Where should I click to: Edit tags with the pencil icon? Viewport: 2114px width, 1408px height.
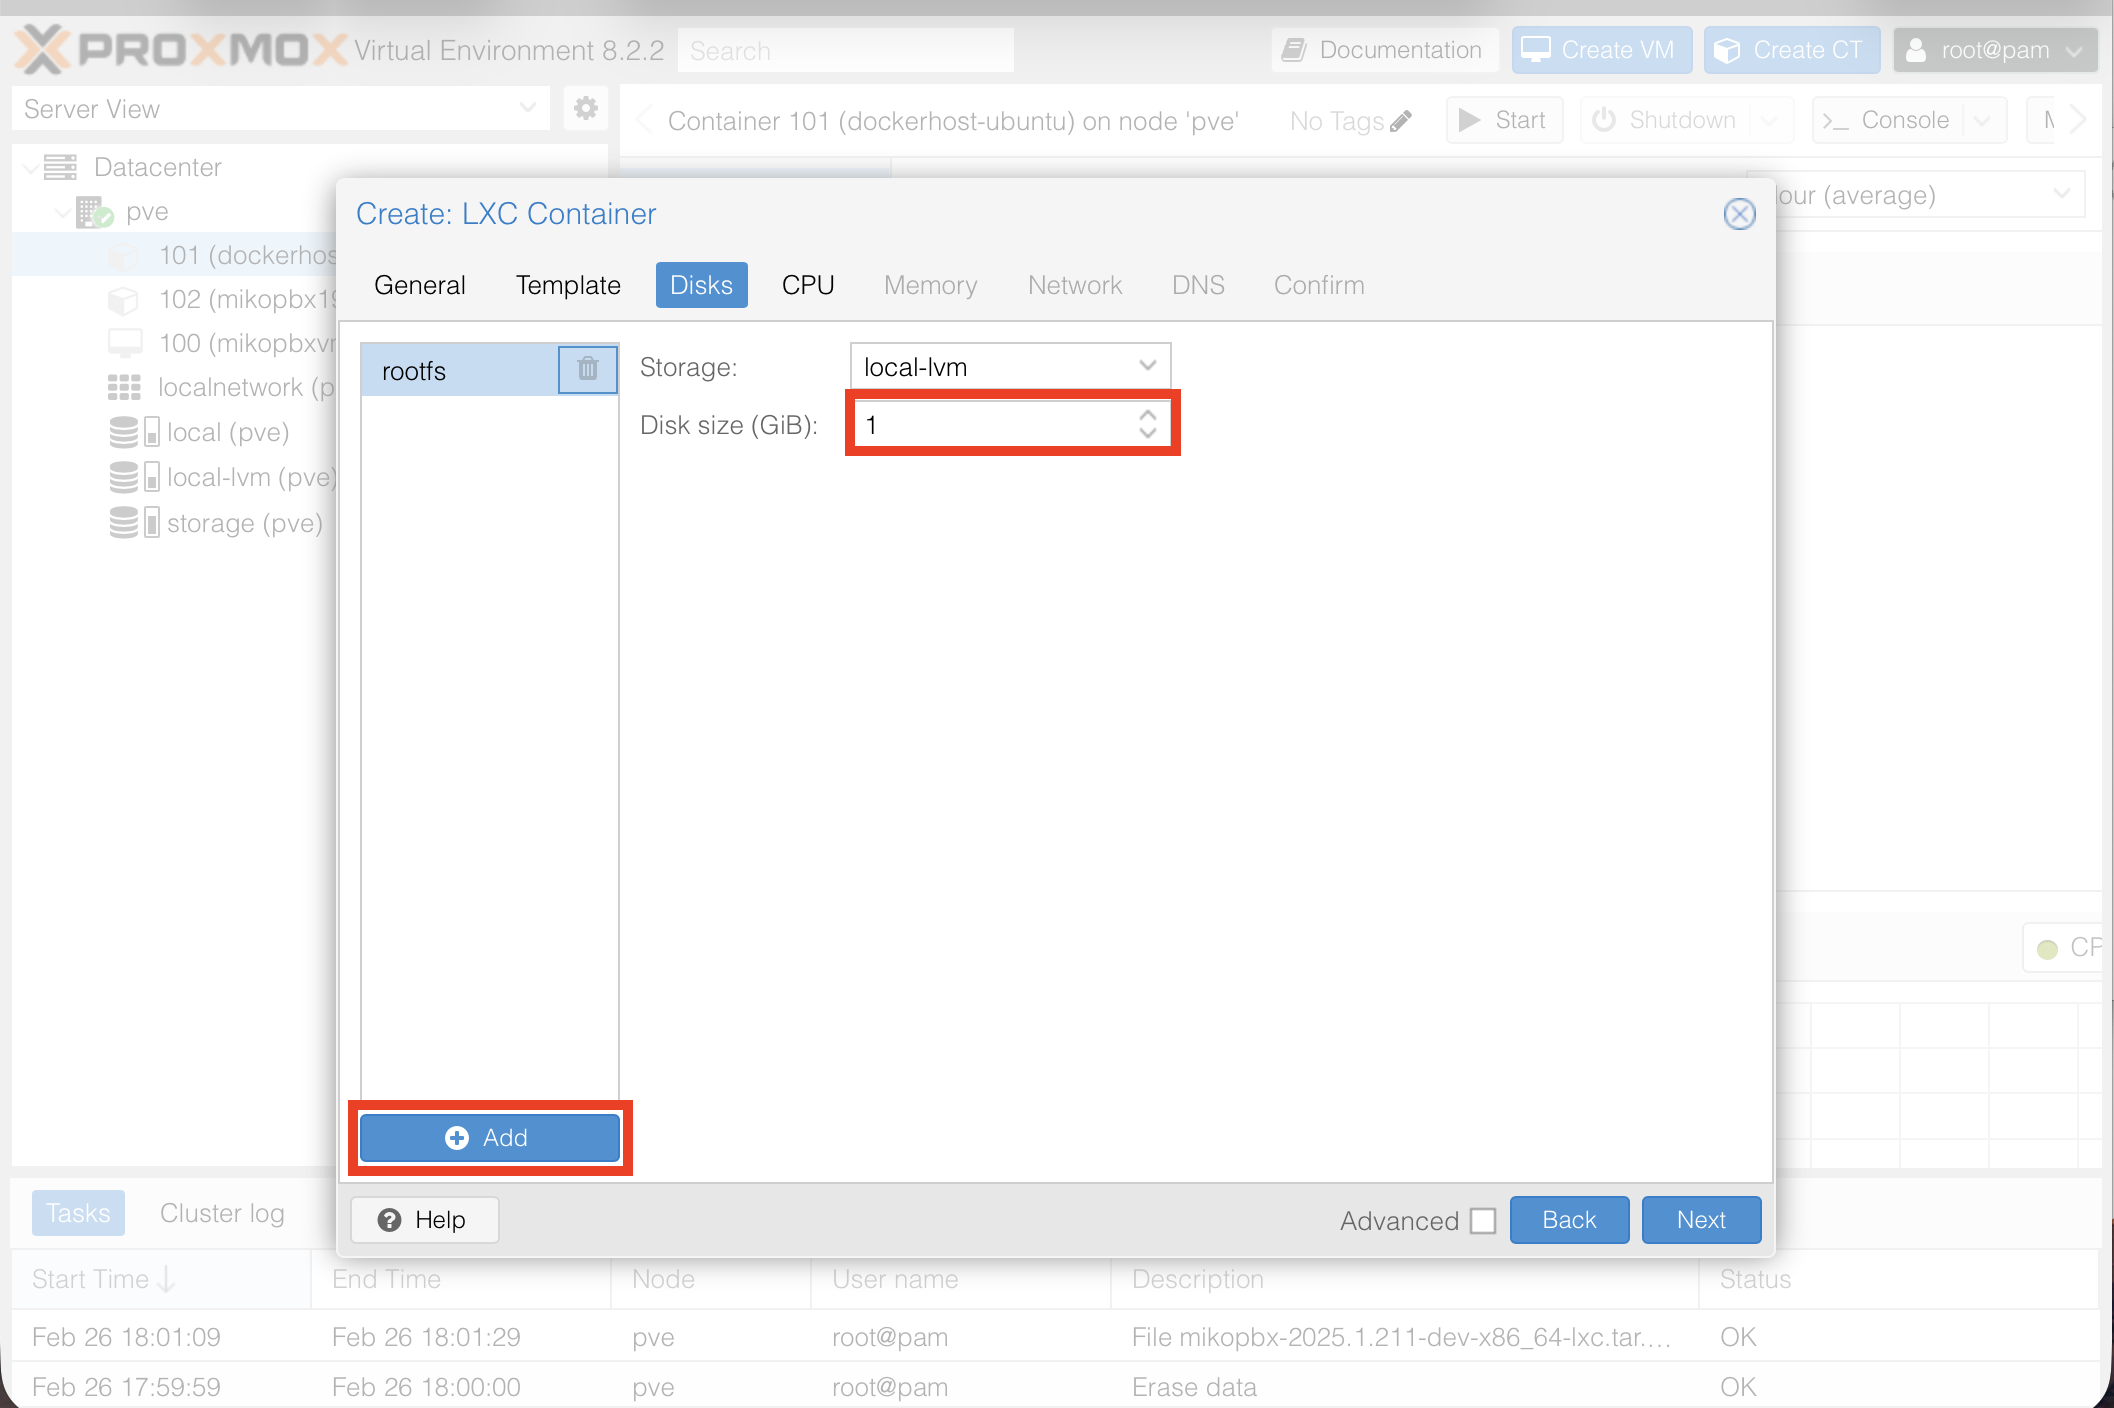click(x=1401, y=121)
